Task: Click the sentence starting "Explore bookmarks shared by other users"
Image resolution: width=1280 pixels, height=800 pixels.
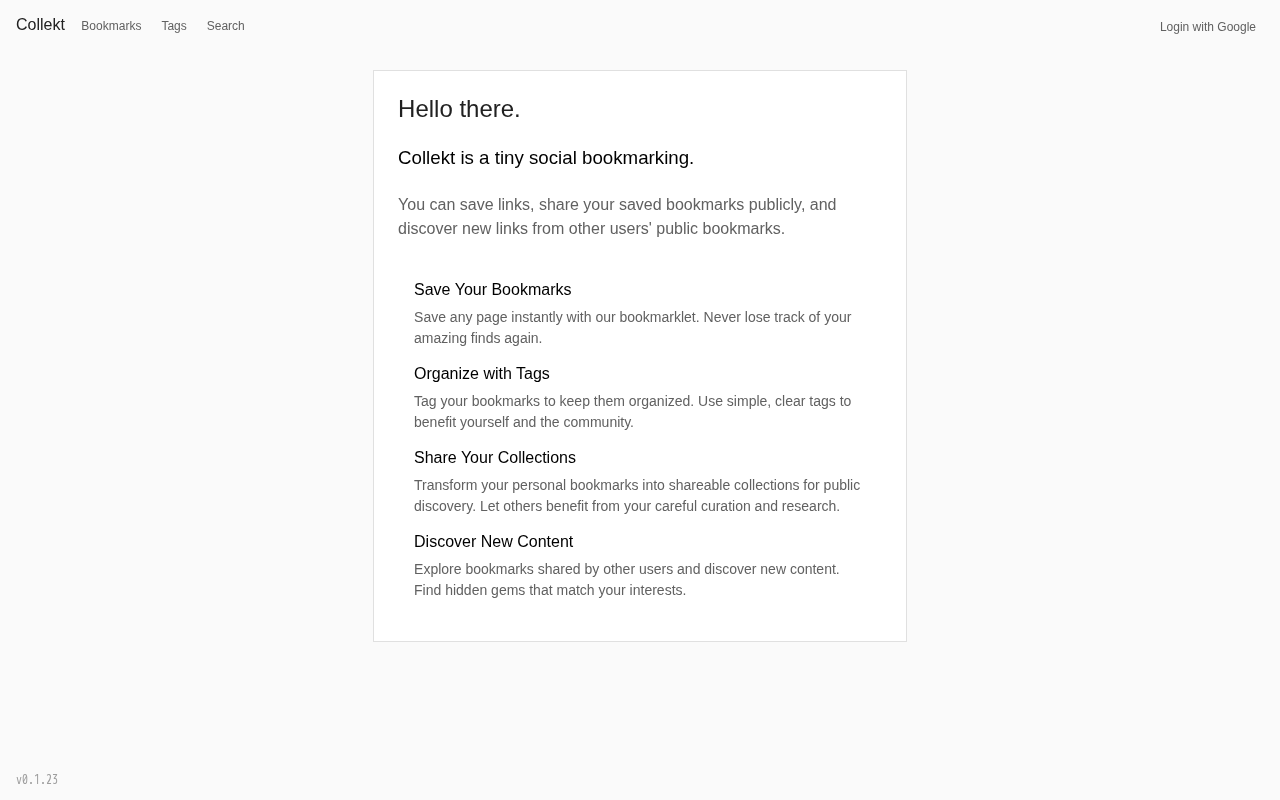Action: (x=626, y=569)
